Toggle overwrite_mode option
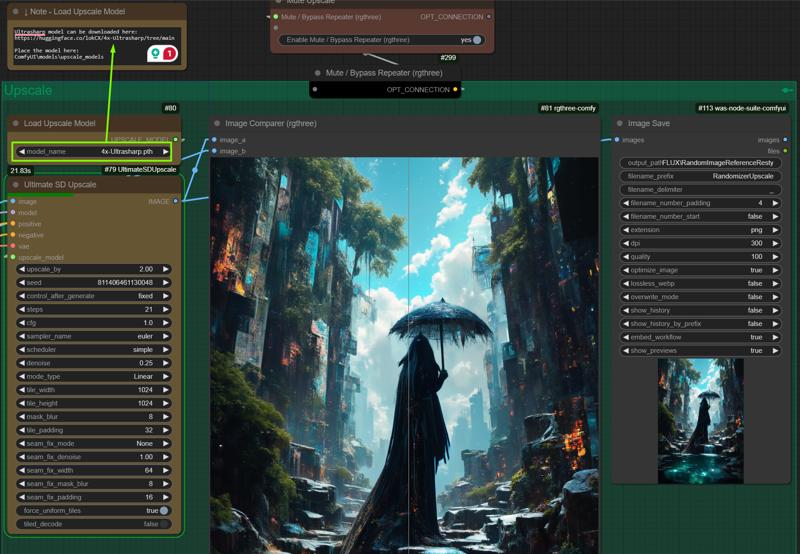Viewport: 800px width, 554px height. click(x=700, y=297)
